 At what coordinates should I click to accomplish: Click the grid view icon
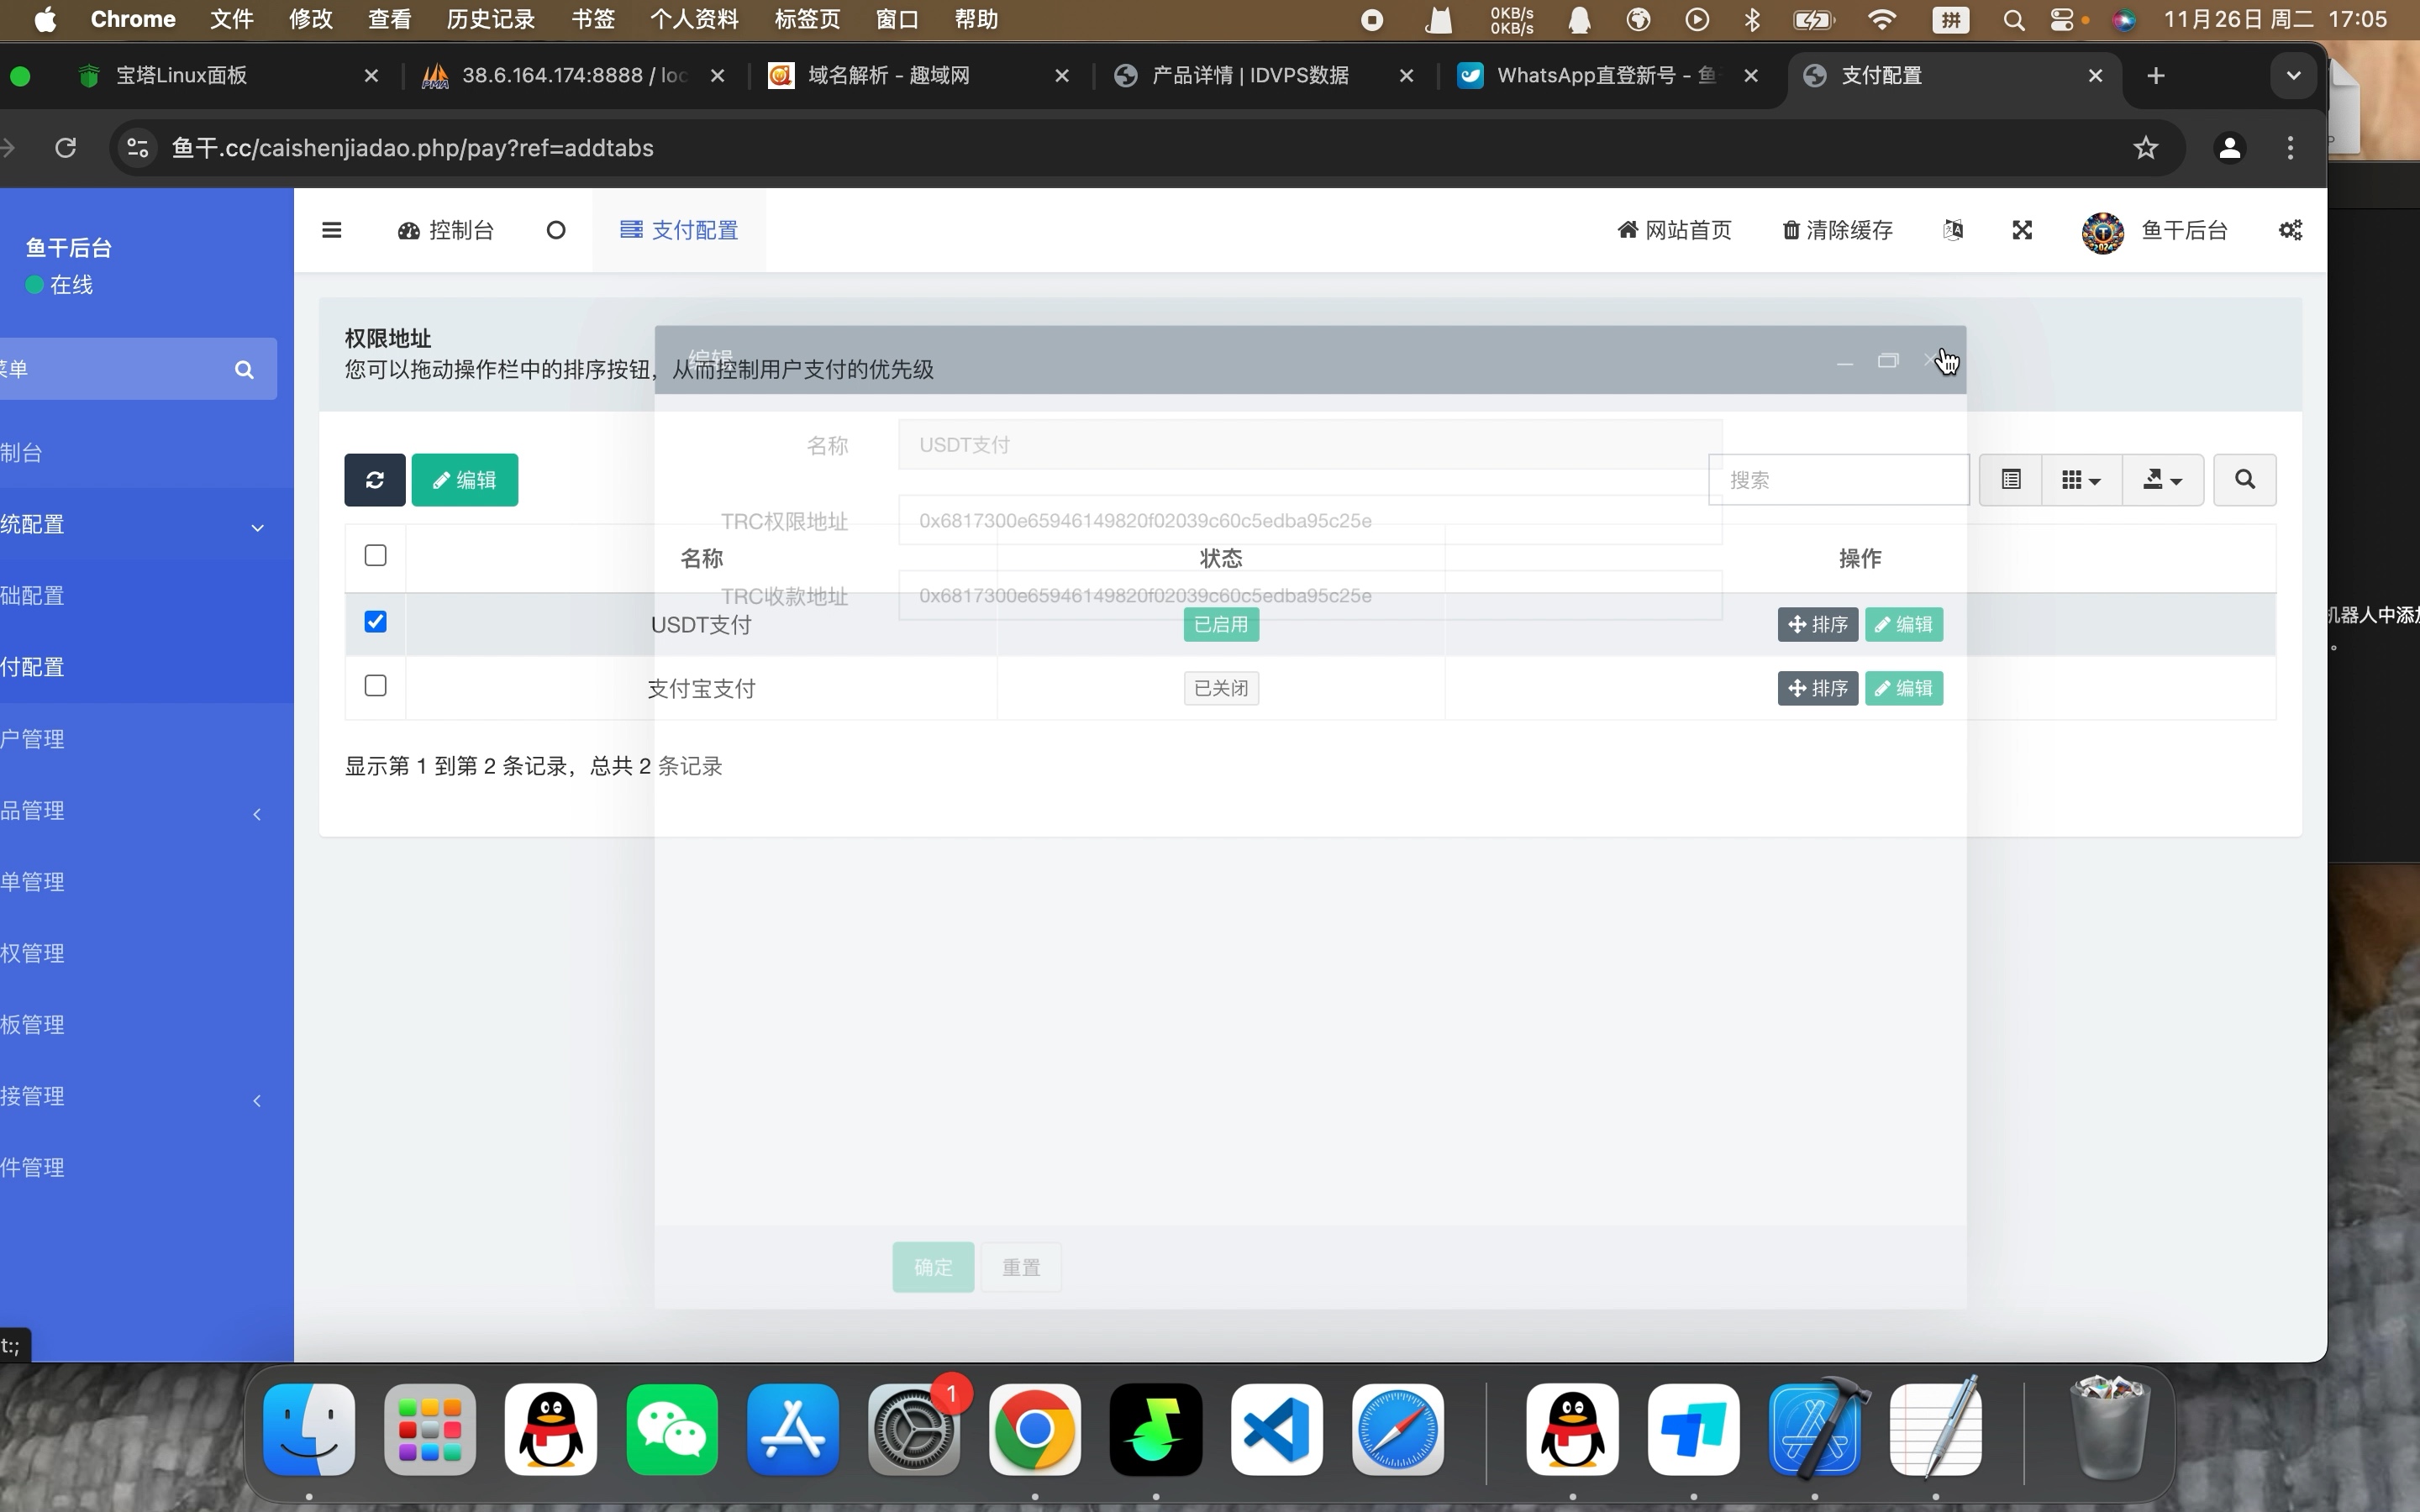[2079, 479]
